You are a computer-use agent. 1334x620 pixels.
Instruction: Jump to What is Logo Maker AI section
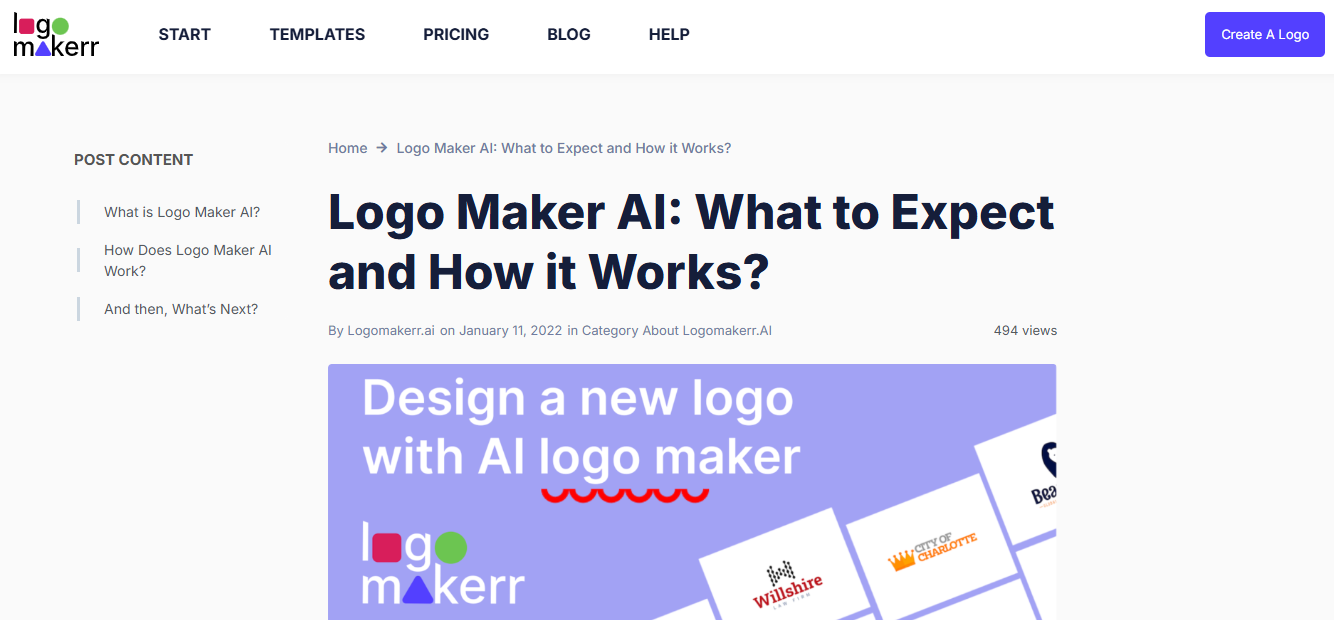tap(182, 212)
